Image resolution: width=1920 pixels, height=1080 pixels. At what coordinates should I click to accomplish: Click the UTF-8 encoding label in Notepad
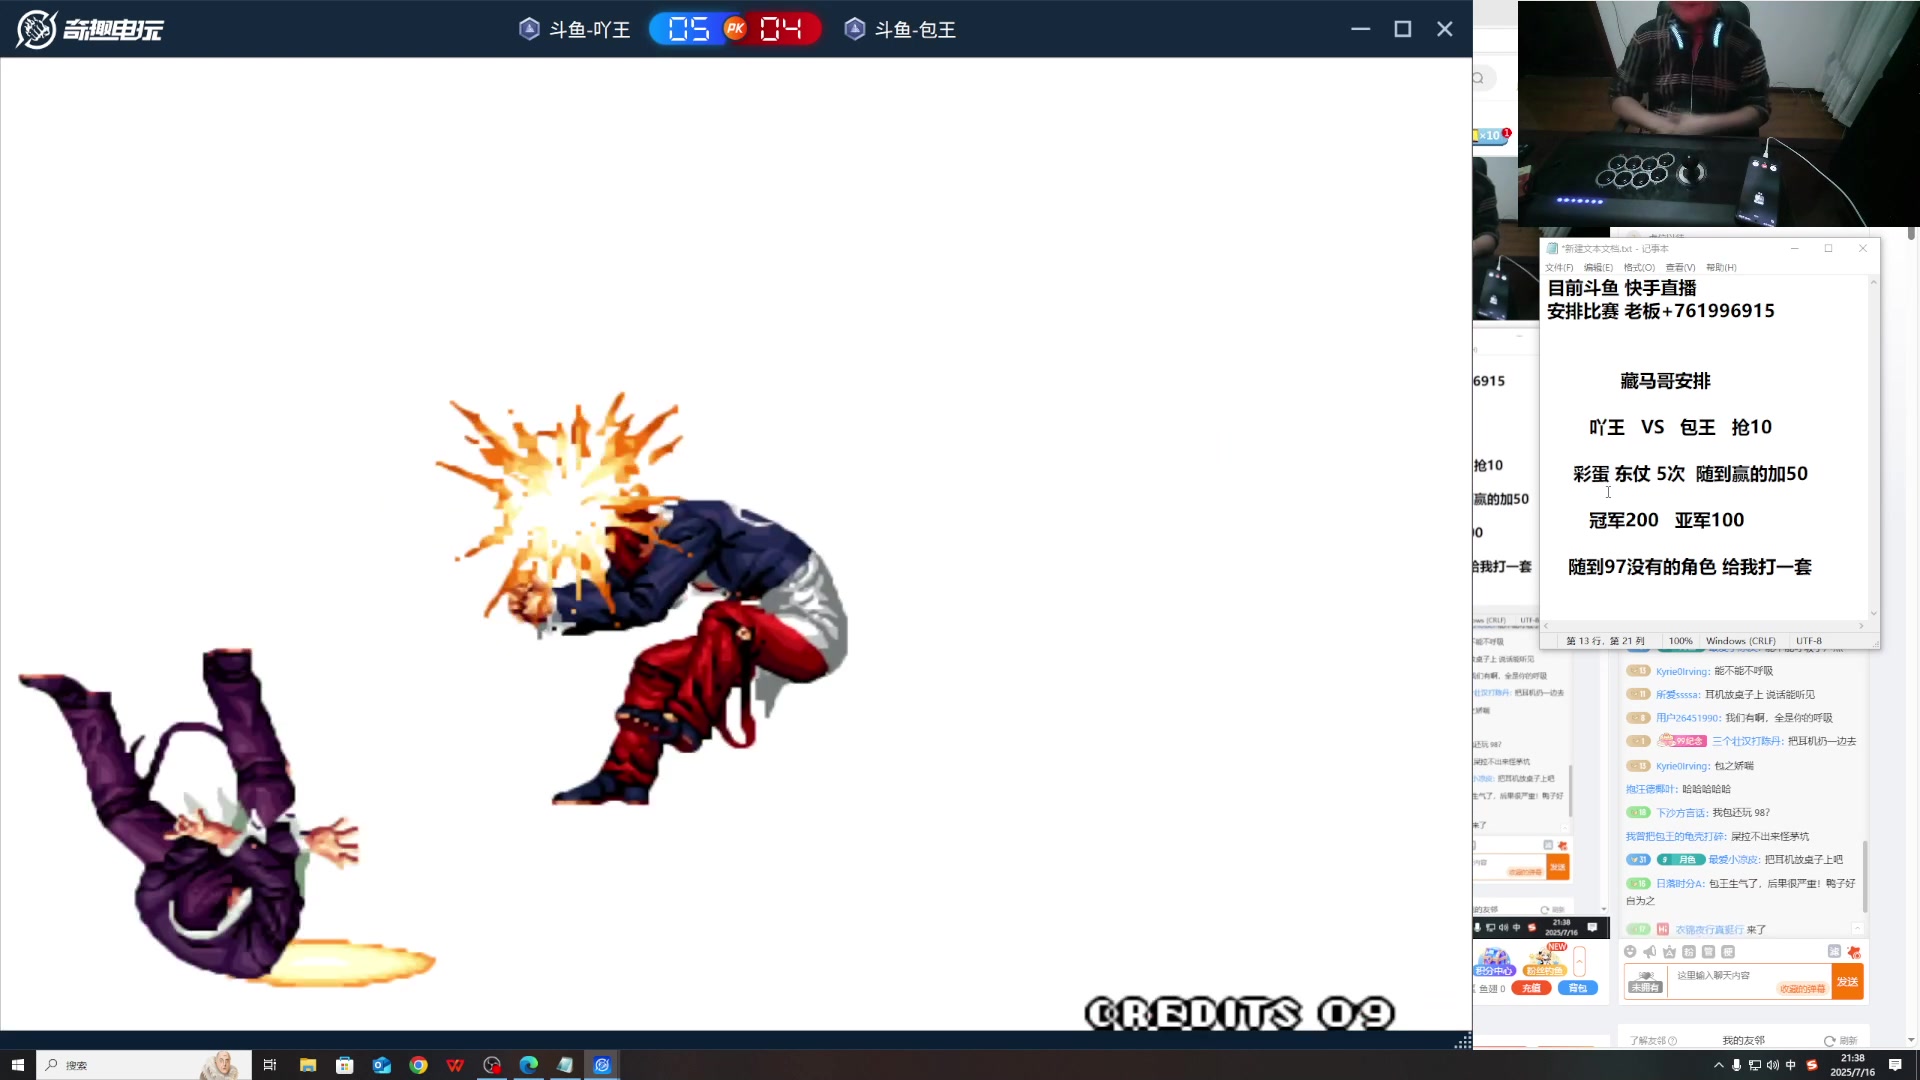coord(1808,641)
